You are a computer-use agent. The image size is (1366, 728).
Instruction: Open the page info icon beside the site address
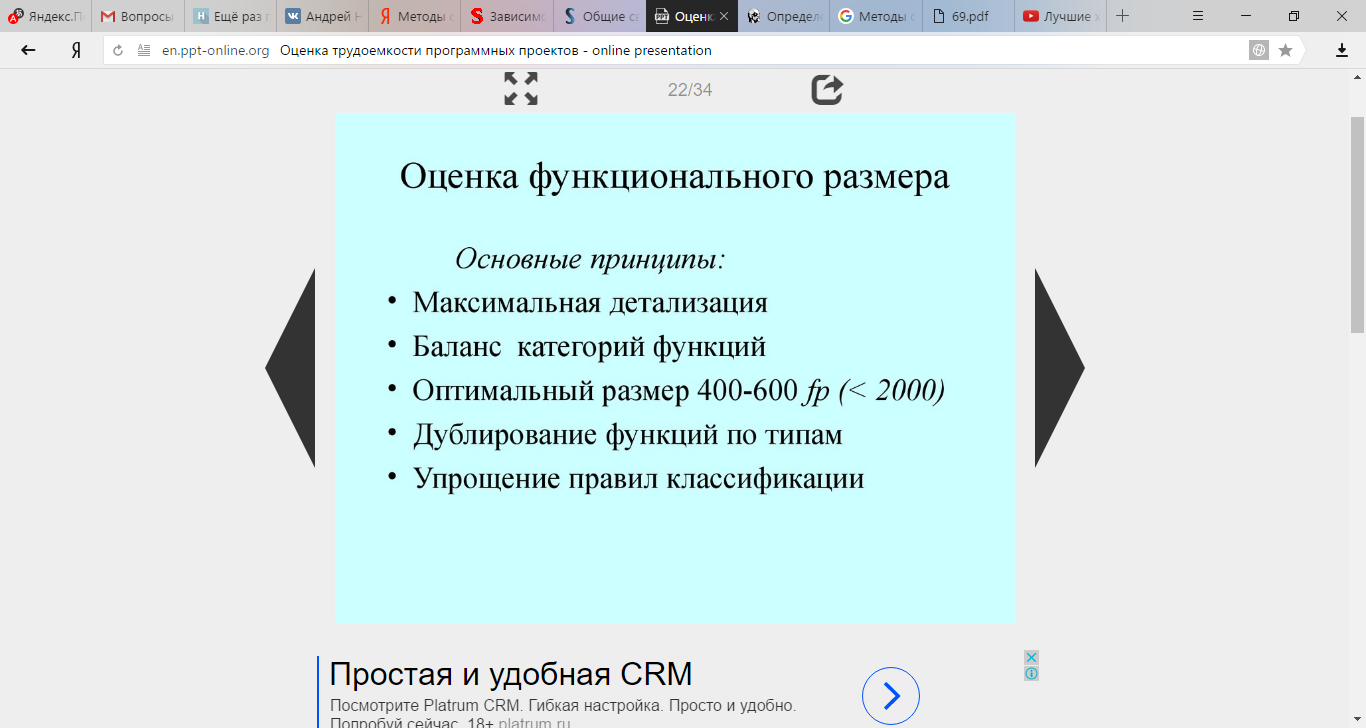(x=143, y=50)
